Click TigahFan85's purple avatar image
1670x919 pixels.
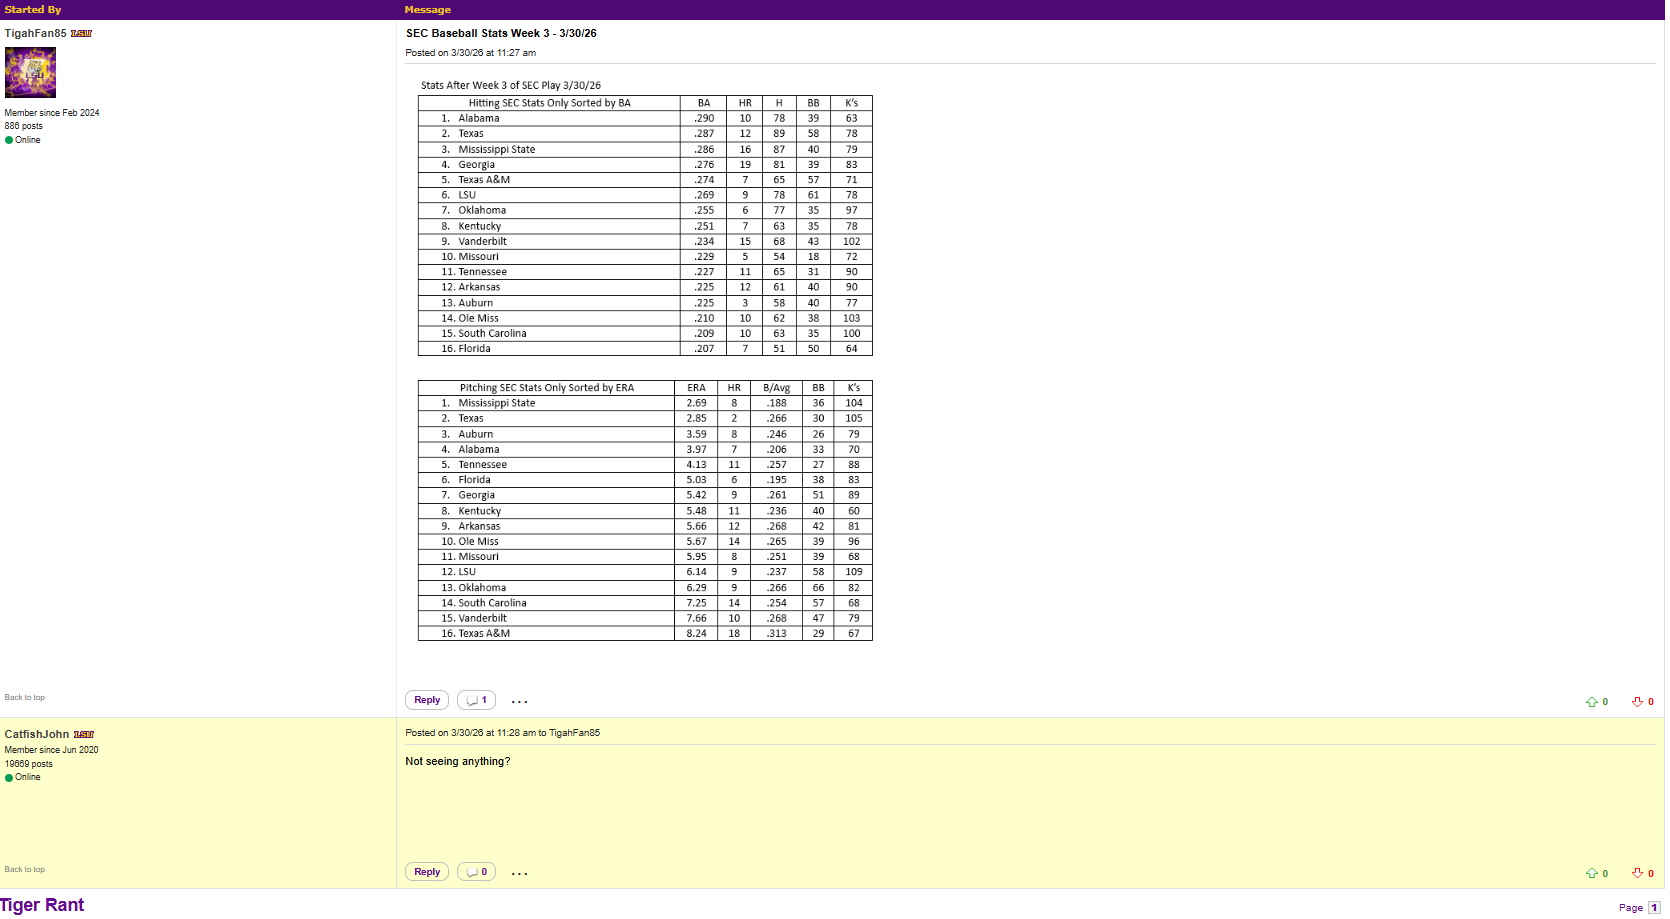[x=30, y=72]
